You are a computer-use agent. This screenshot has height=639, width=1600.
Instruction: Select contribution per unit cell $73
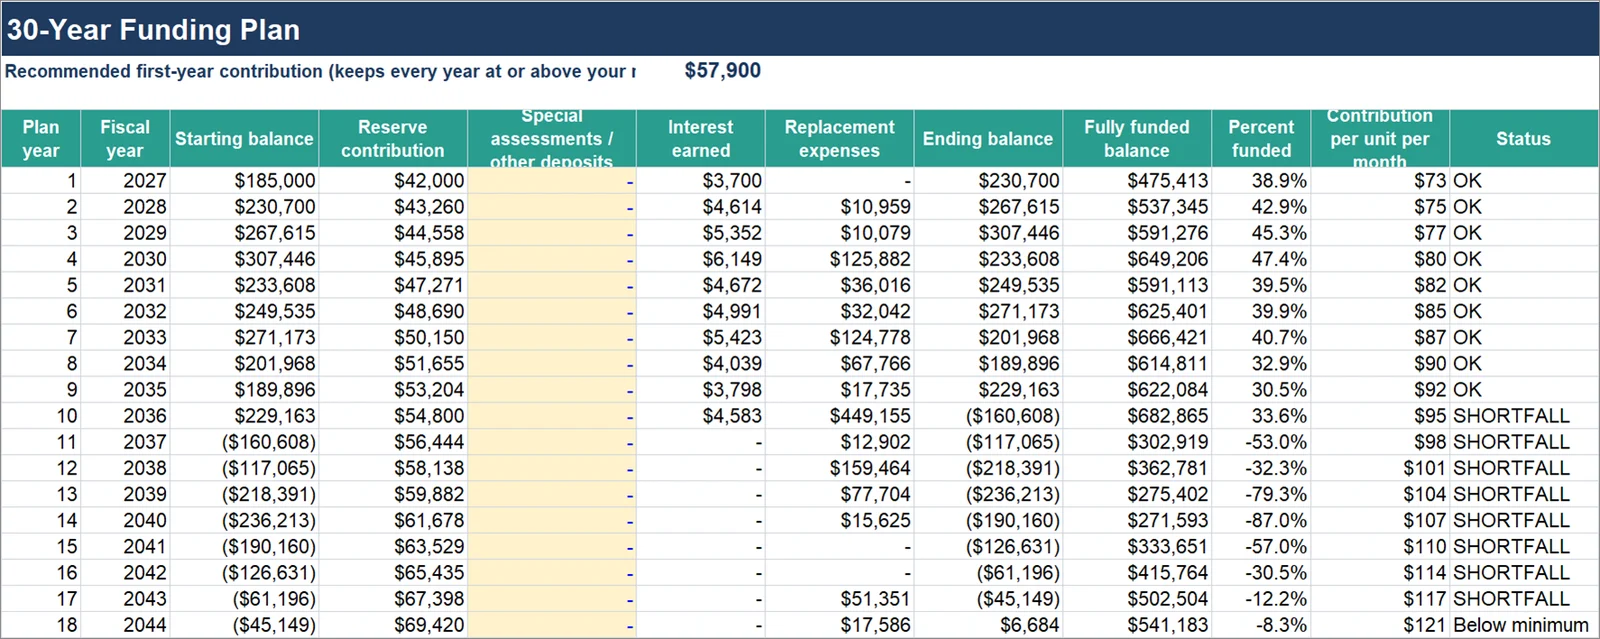click(x=1380, y=181)
